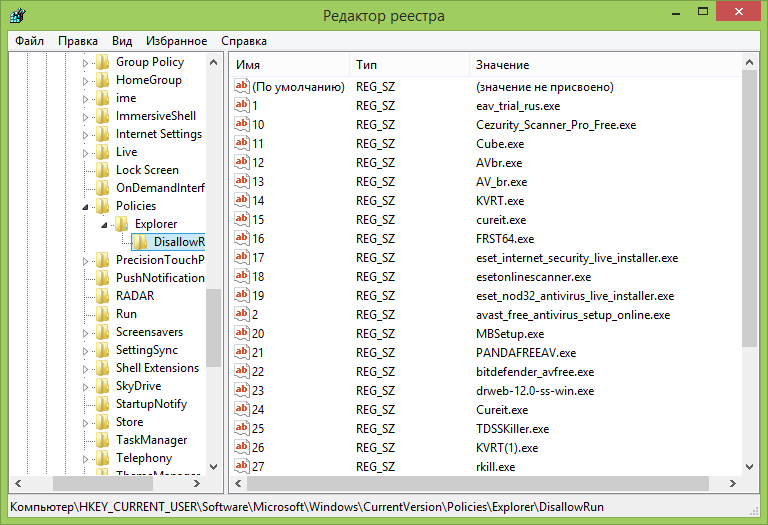
Task: Click the string icon of value 1
Action: (241, 105)
